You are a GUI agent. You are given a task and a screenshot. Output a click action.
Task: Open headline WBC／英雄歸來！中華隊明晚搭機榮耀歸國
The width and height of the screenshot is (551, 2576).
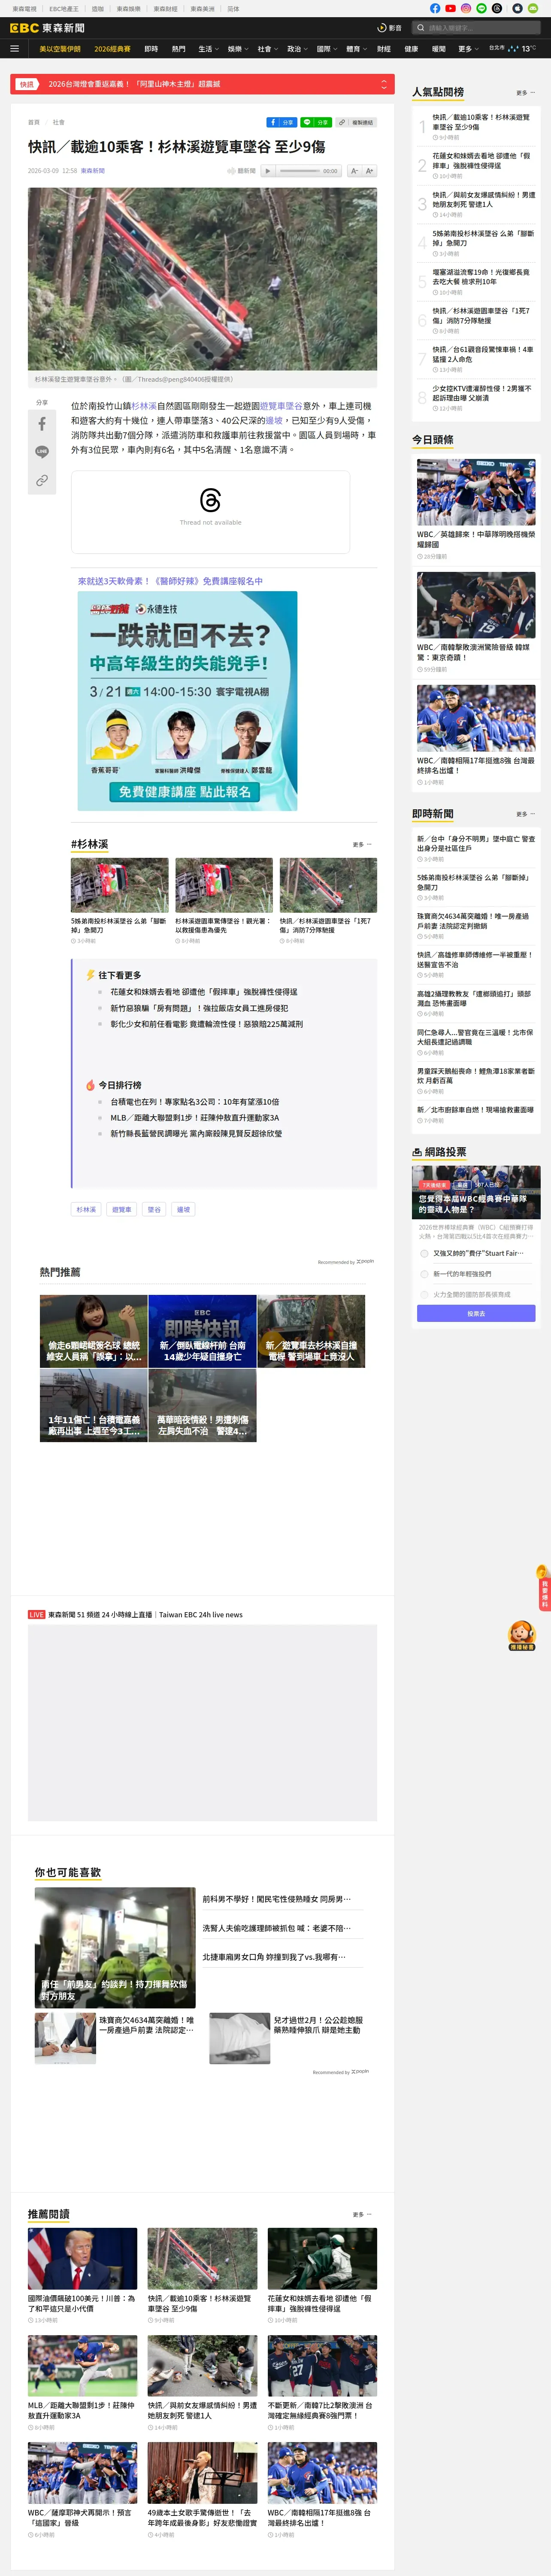[476, 539]
